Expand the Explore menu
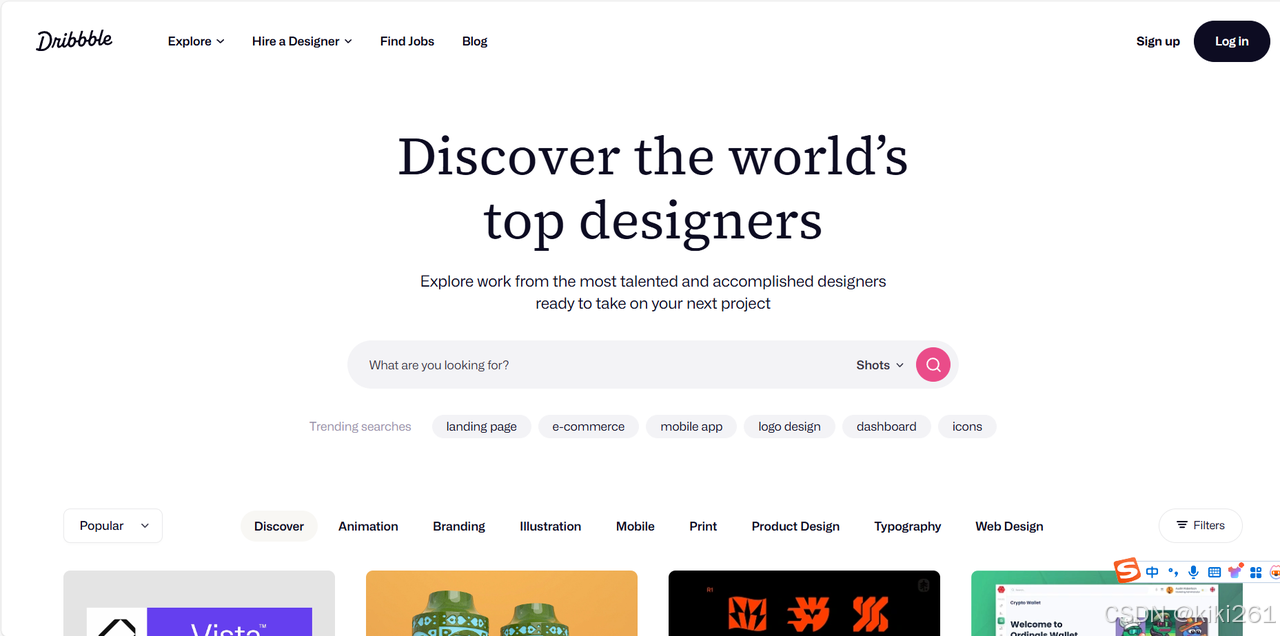1280x636 pixels. click(196, 41)
